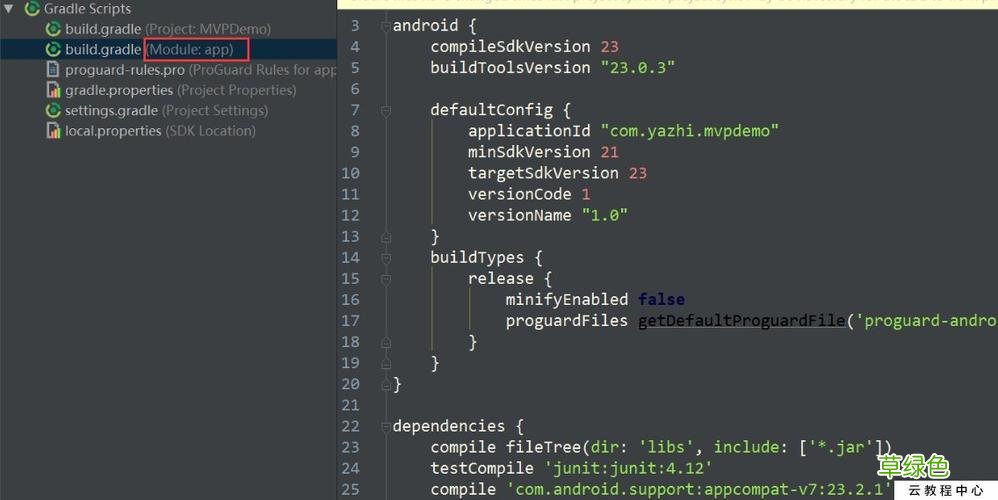Click the fold end marker on line 19
The width and height of the screenshot is (998, 500).
click(x=385, y=364)
